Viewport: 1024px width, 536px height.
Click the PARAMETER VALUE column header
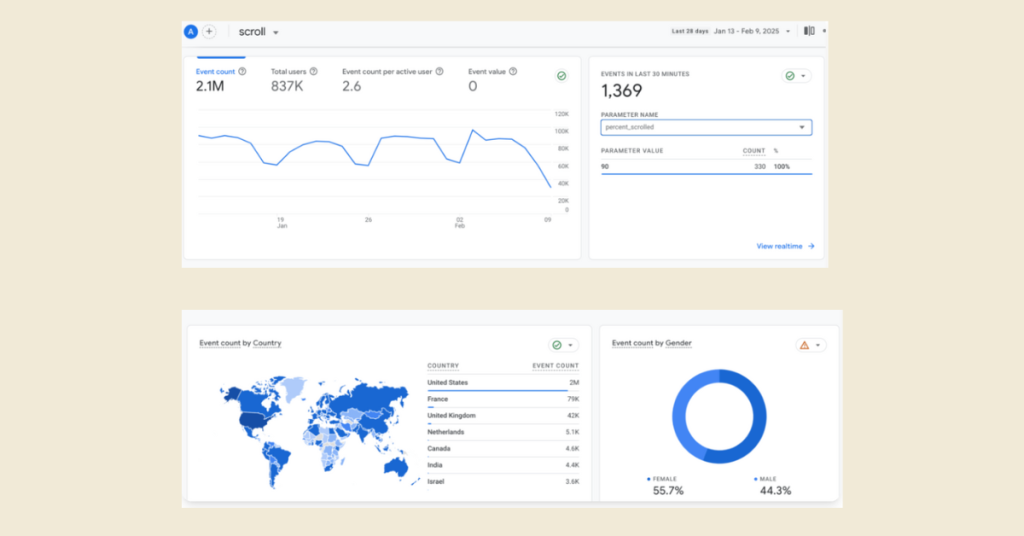click(x=632, y=151)
